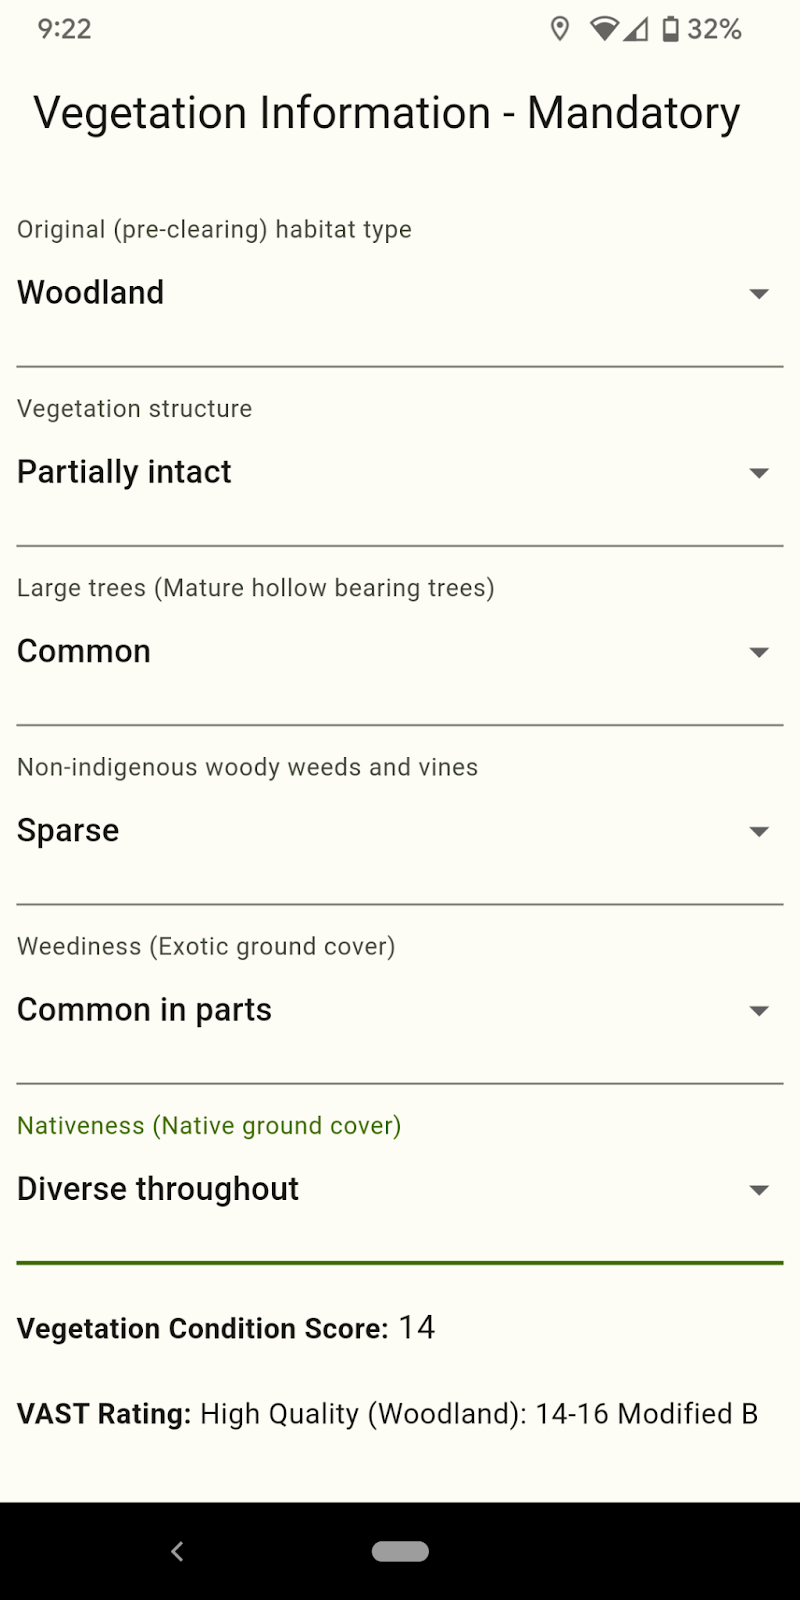Tap the Diverse throughout value
Screen dimensions: 800x1600
158,1189
